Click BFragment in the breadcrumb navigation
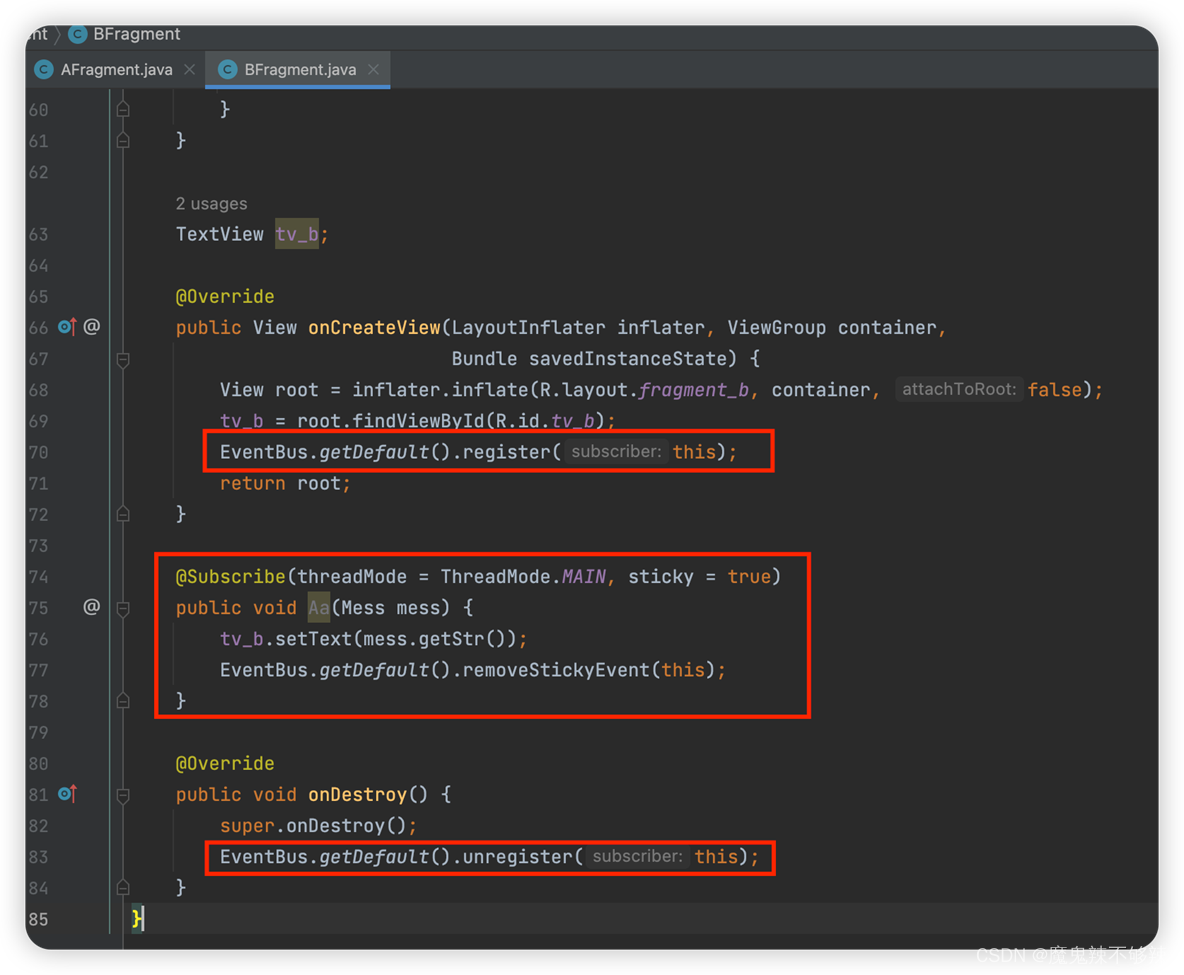The width and height of the screenshot is (1184, 975). pos(136,33)
